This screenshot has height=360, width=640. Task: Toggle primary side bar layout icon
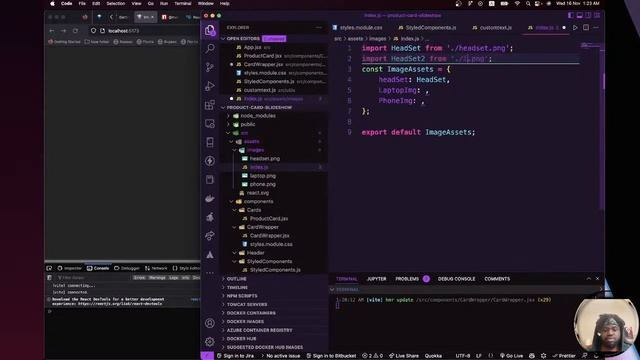click(571, 16)
